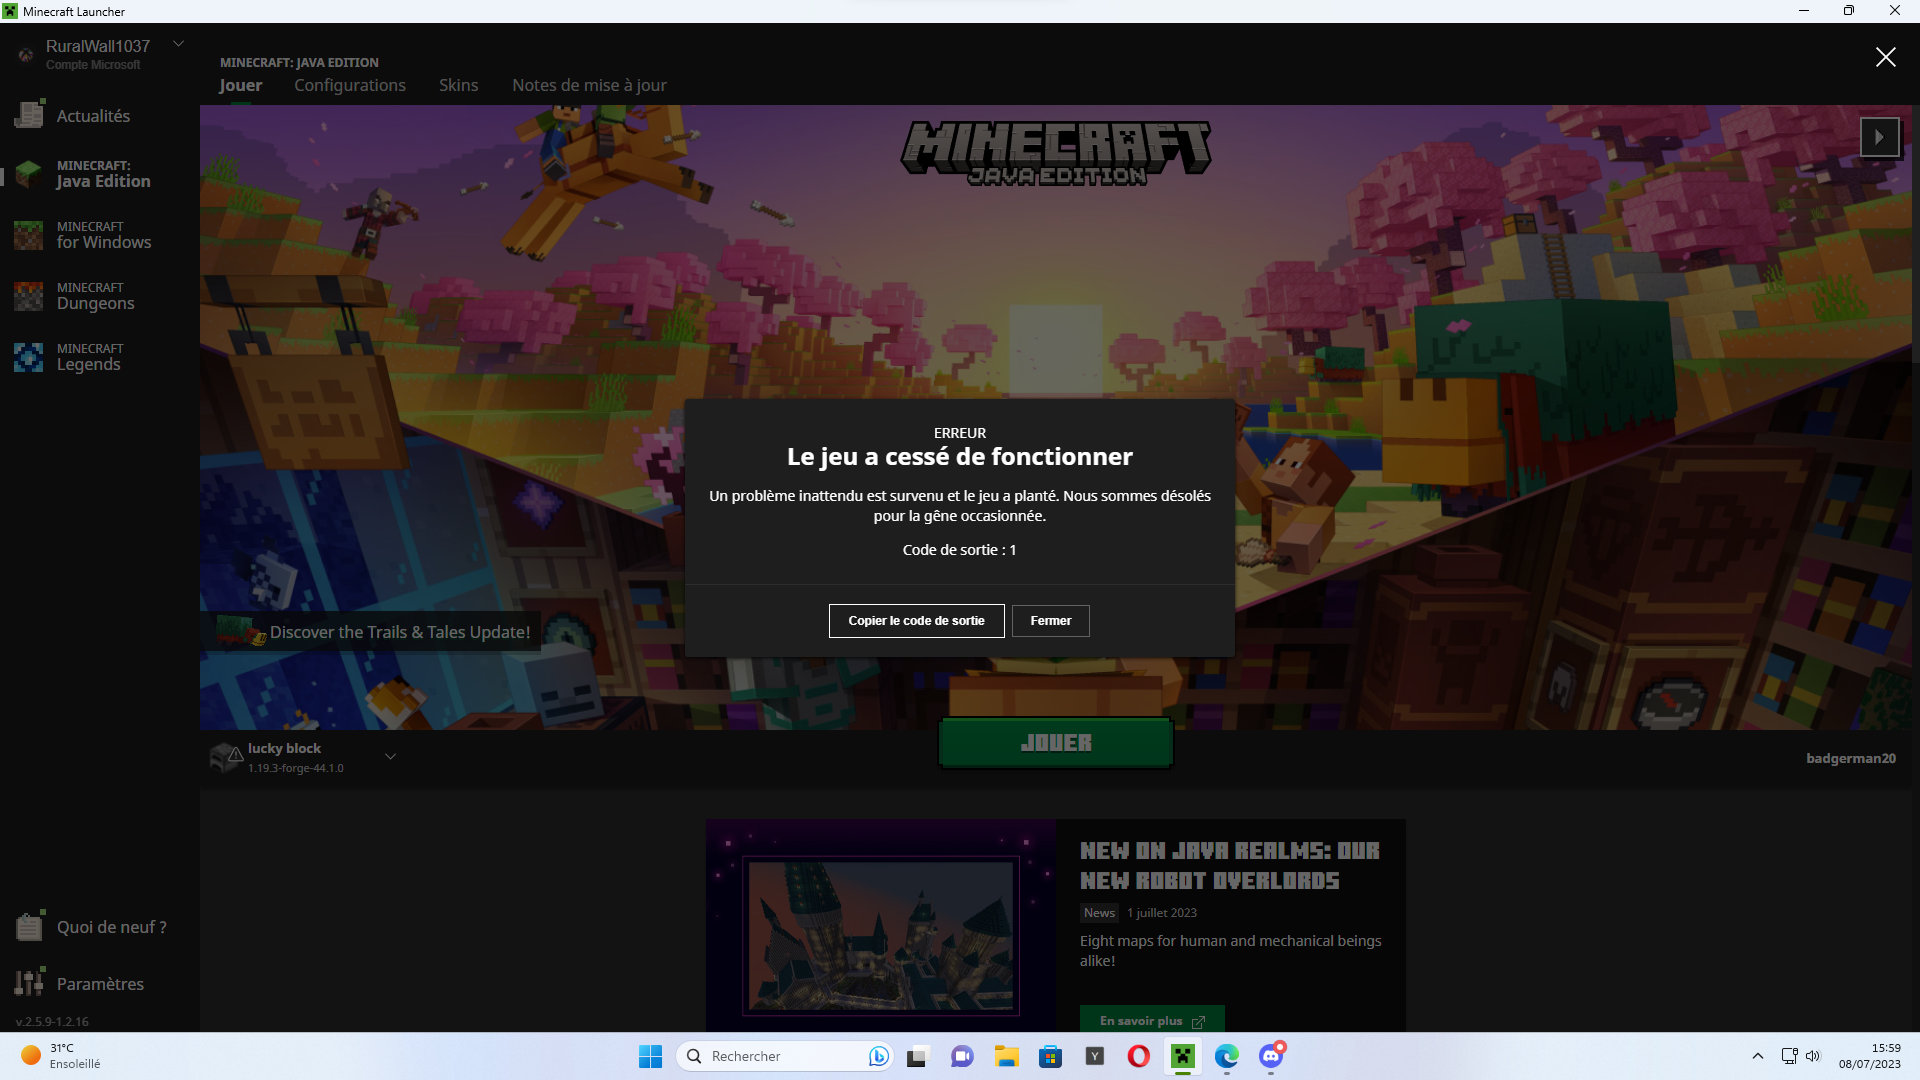
Task: Open the lucky block installation dropdown
Action: click(390, 757)
